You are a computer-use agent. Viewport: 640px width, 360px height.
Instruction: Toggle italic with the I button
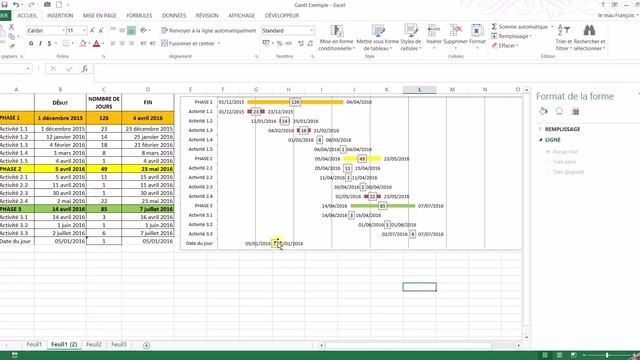point(40,43)
